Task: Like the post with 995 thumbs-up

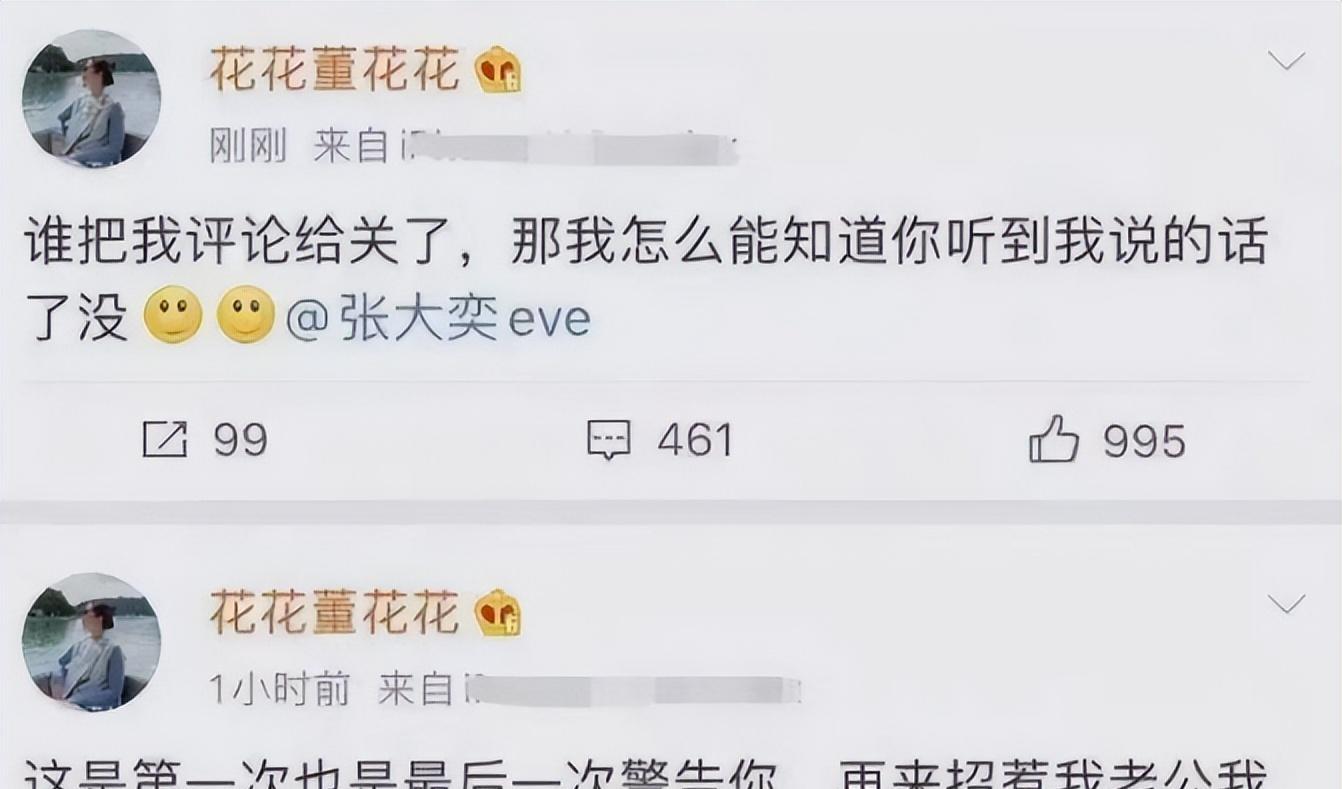Action: coord(1054,440)
